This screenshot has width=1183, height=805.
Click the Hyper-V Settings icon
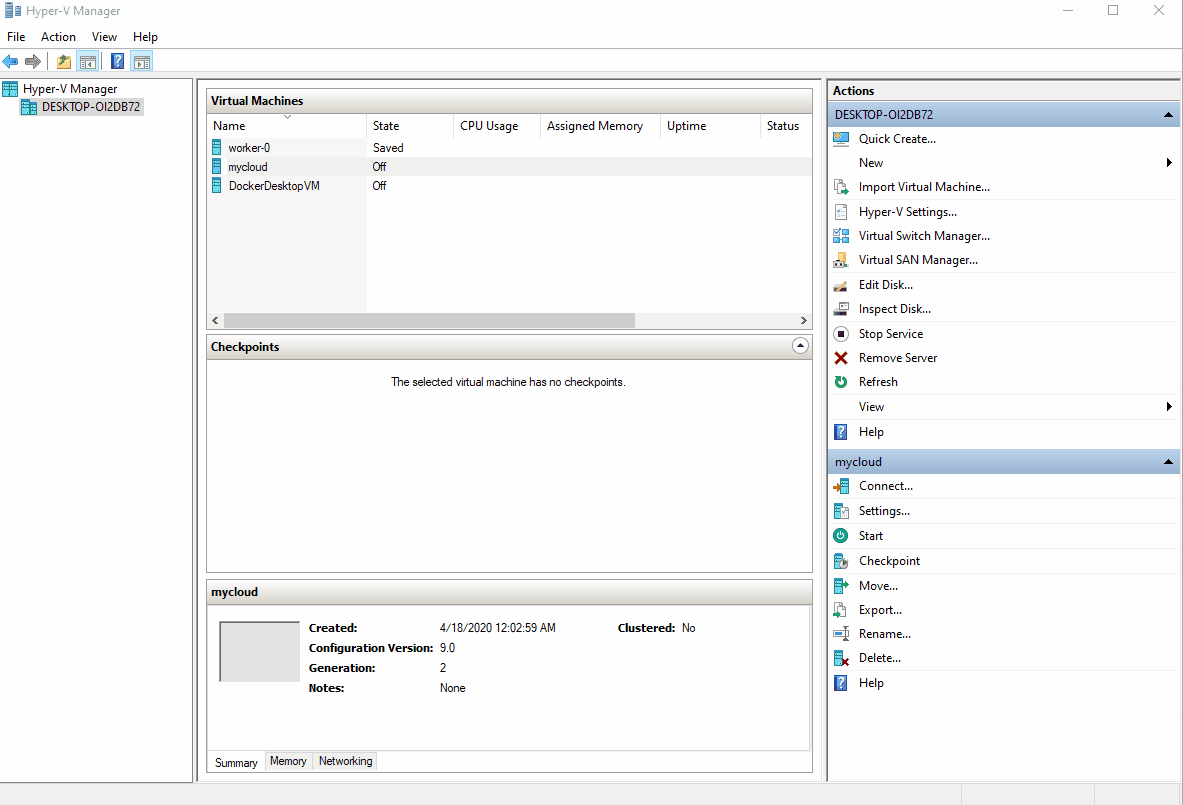(x=840, y=212)
